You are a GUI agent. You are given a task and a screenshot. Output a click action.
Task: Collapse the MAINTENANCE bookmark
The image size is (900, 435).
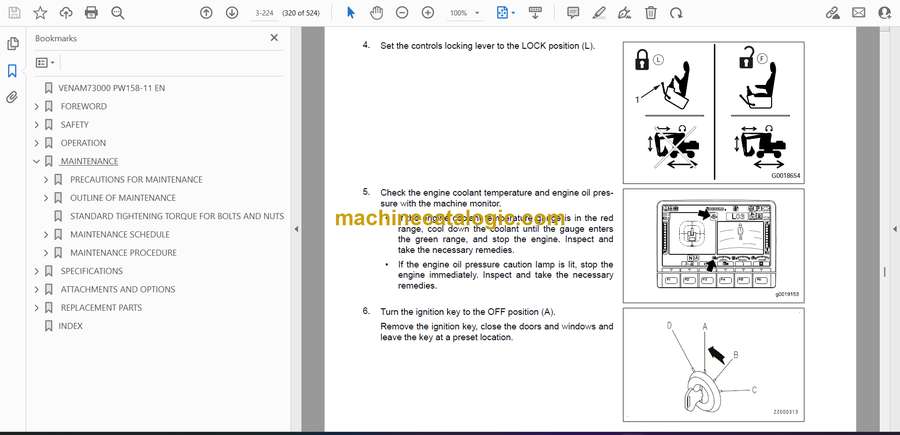tap(37, 161)
